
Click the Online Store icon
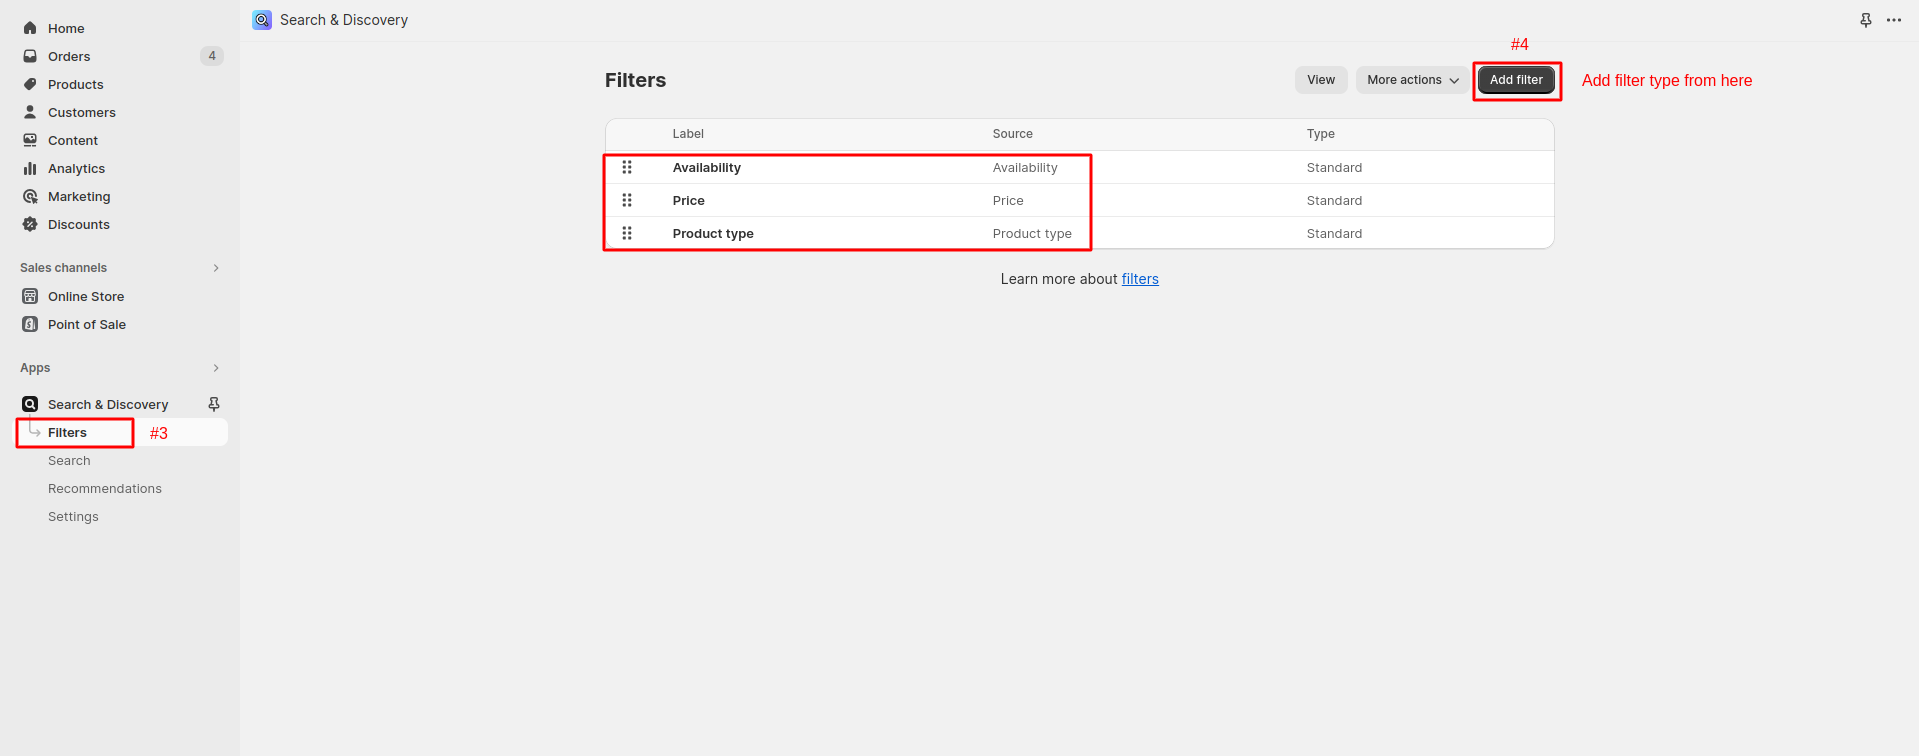30,296
